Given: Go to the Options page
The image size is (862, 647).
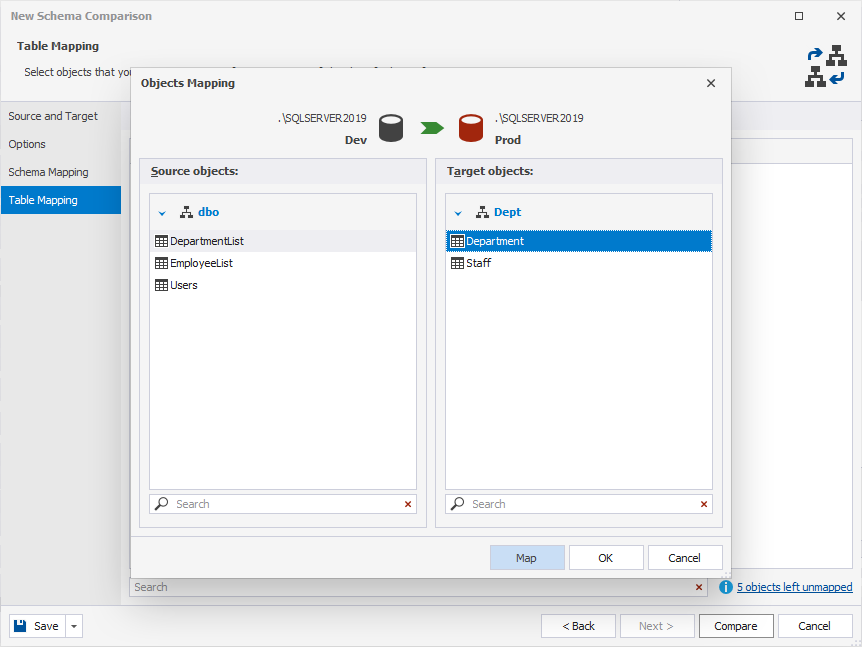Looking at the screenshot, I should pyautogui.click(x=27, y=144).
